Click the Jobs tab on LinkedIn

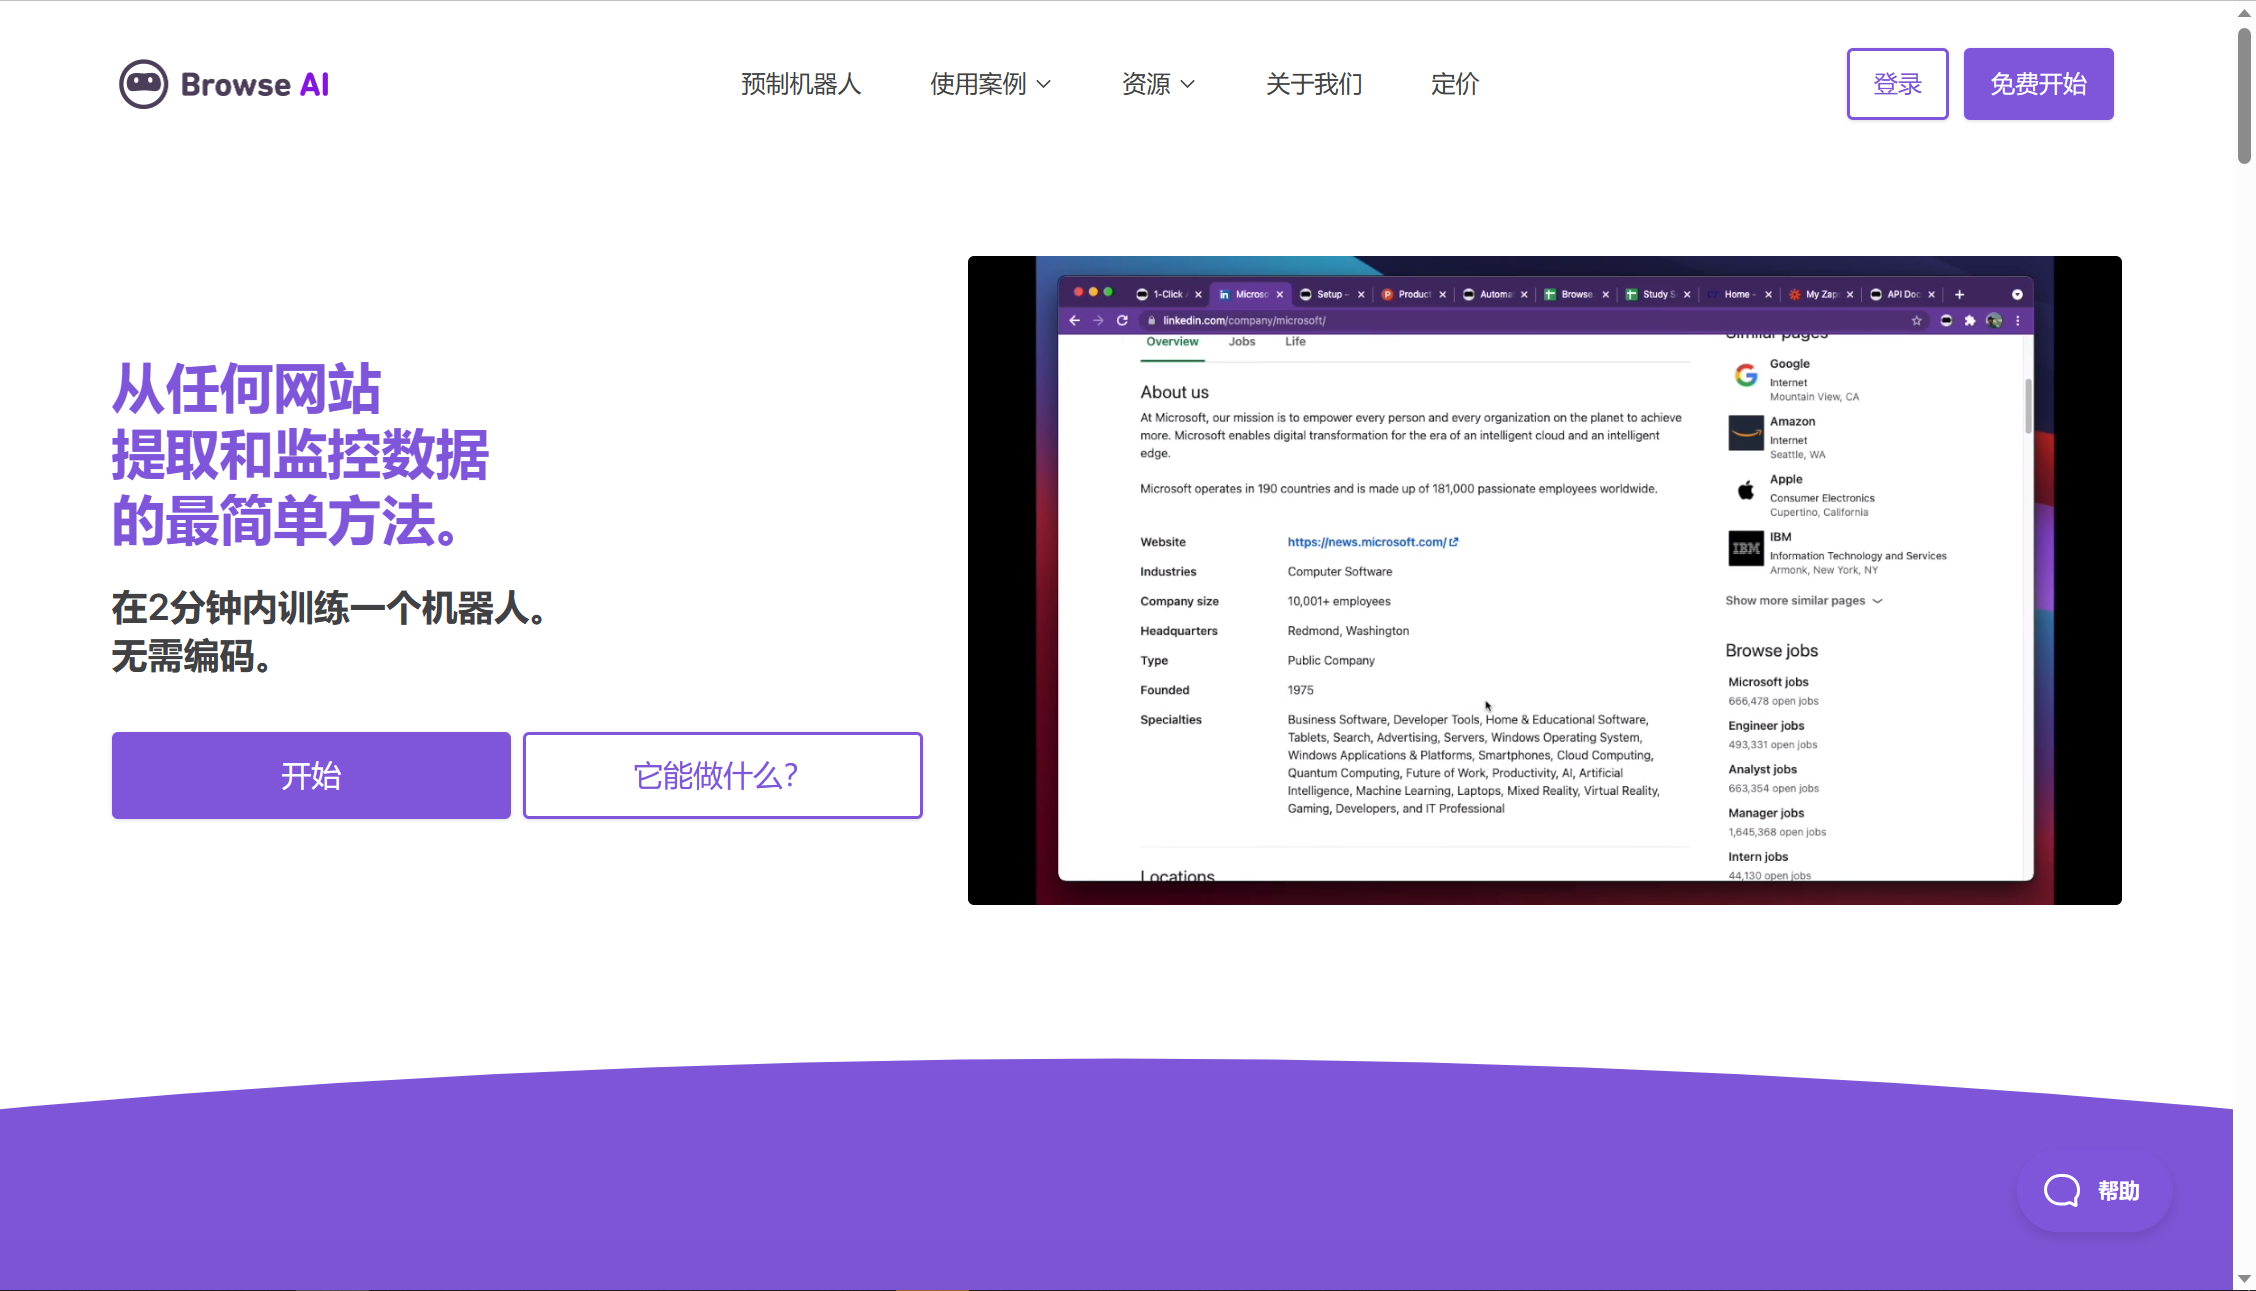(x=1241, y=341)
